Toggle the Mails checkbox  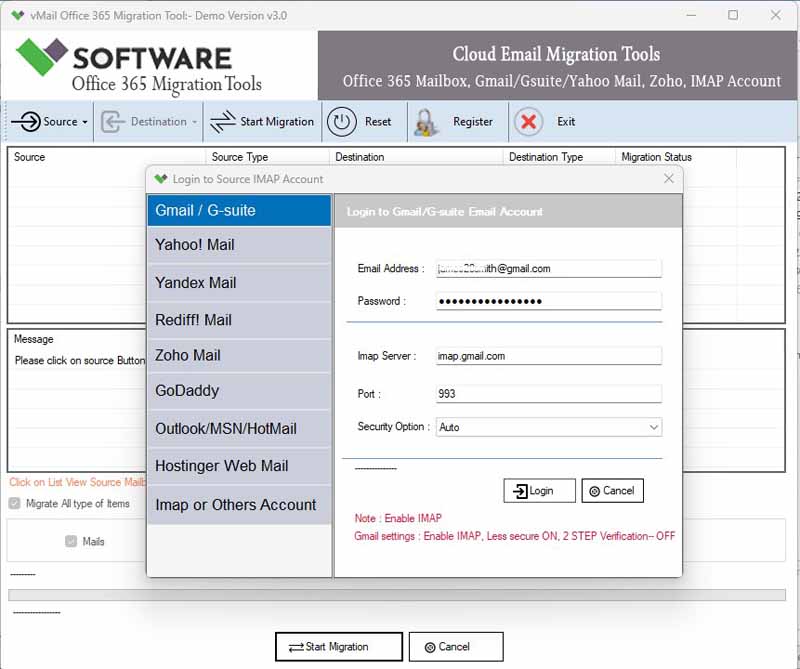click(71, 541)
